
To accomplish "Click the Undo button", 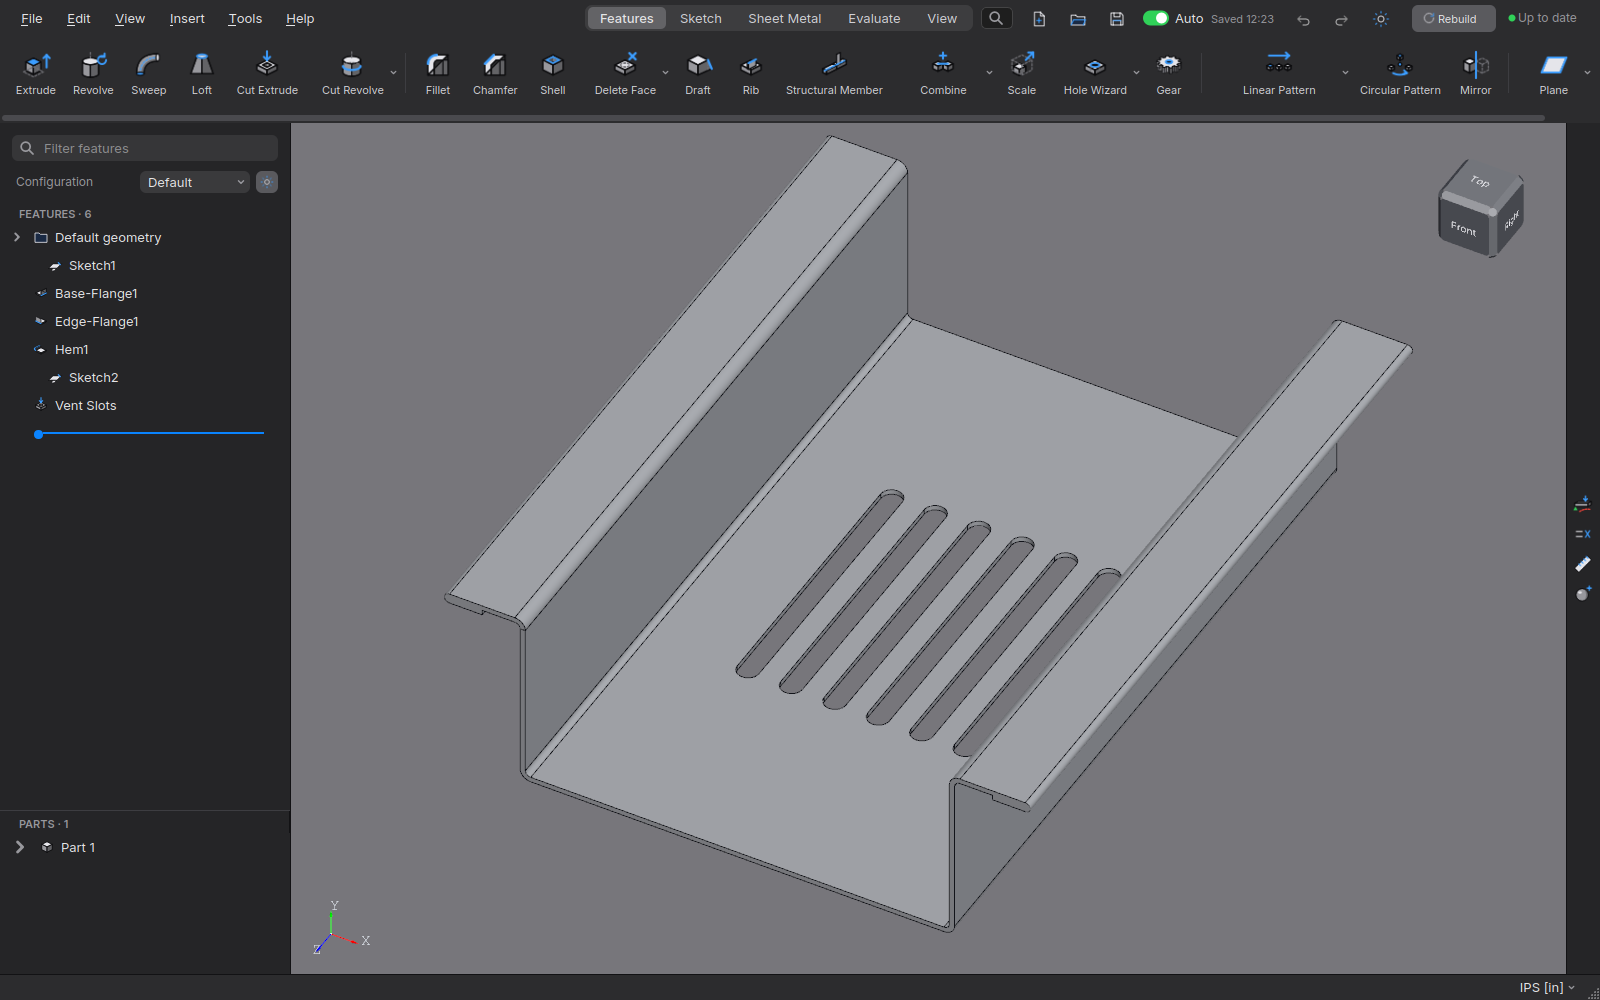I will coord(1303,19).
